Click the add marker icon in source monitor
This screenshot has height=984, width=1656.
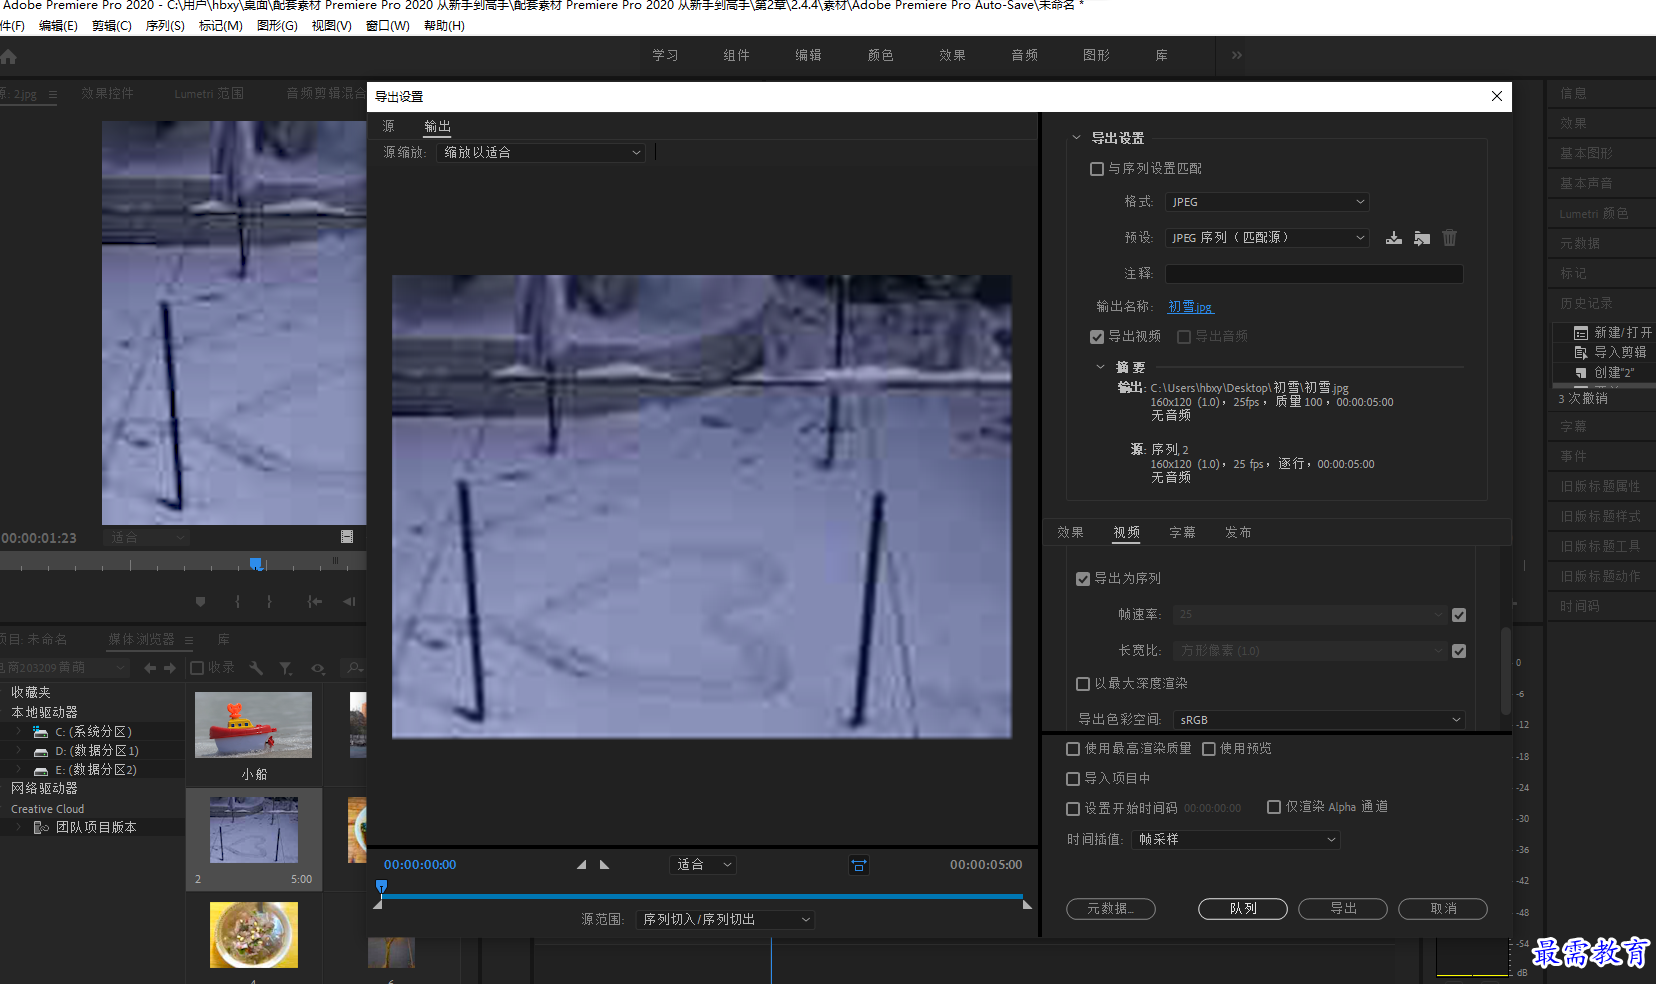pos(200,602)
